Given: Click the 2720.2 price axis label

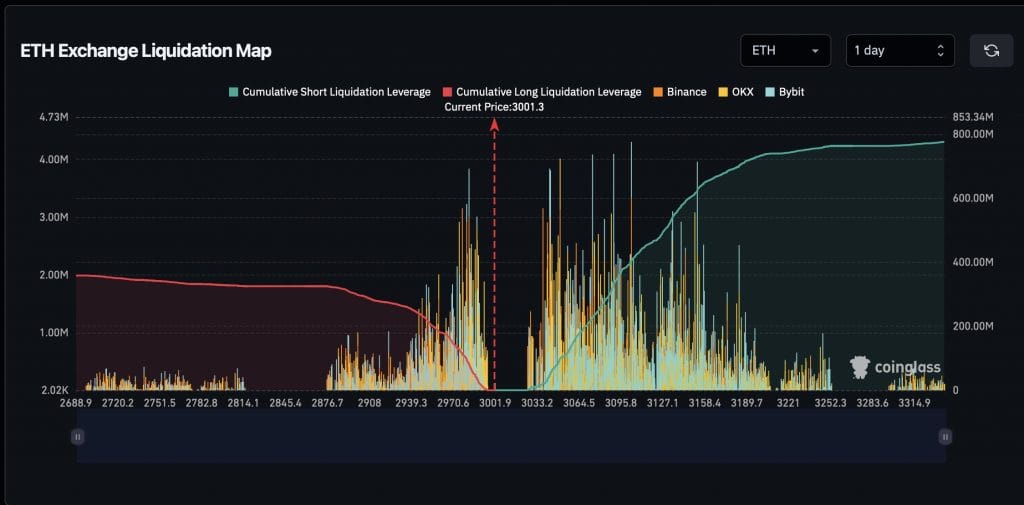Looking at the screenshot, I should tap(118, 403).
